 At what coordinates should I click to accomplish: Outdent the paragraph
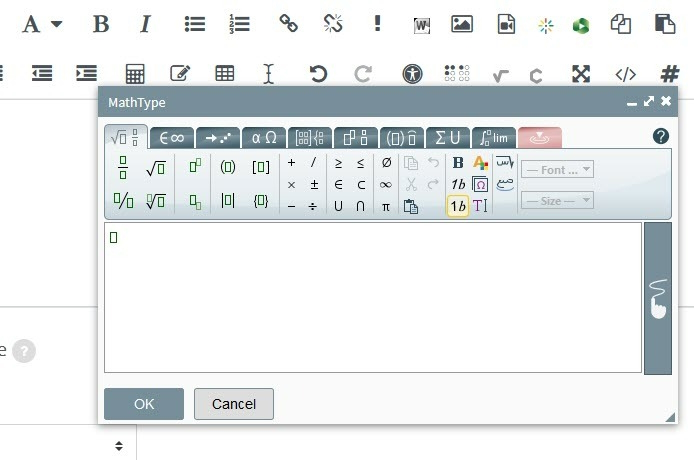coord(42,73)
